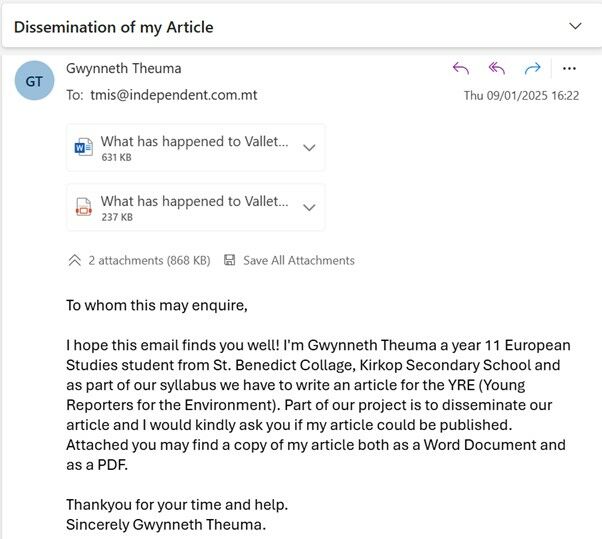Click Save All Attachments

click(298, 260)
